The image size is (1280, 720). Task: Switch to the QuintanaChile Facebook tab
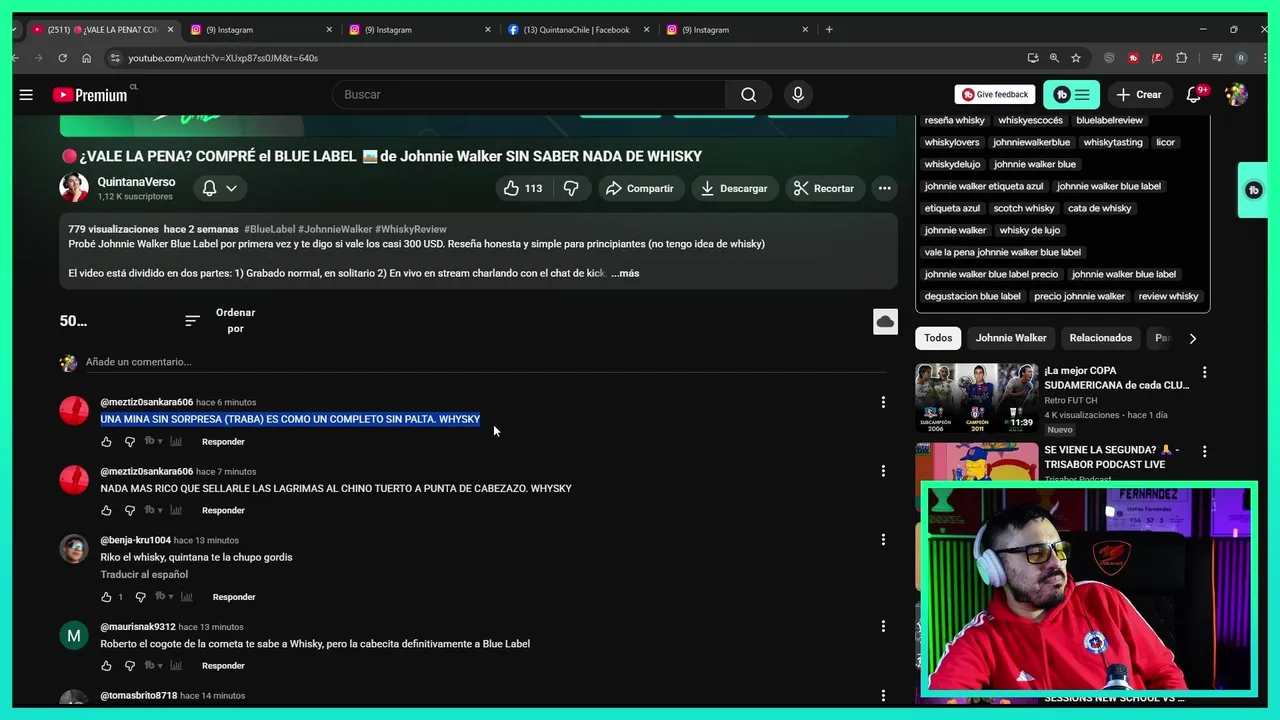tap(578, 30)
